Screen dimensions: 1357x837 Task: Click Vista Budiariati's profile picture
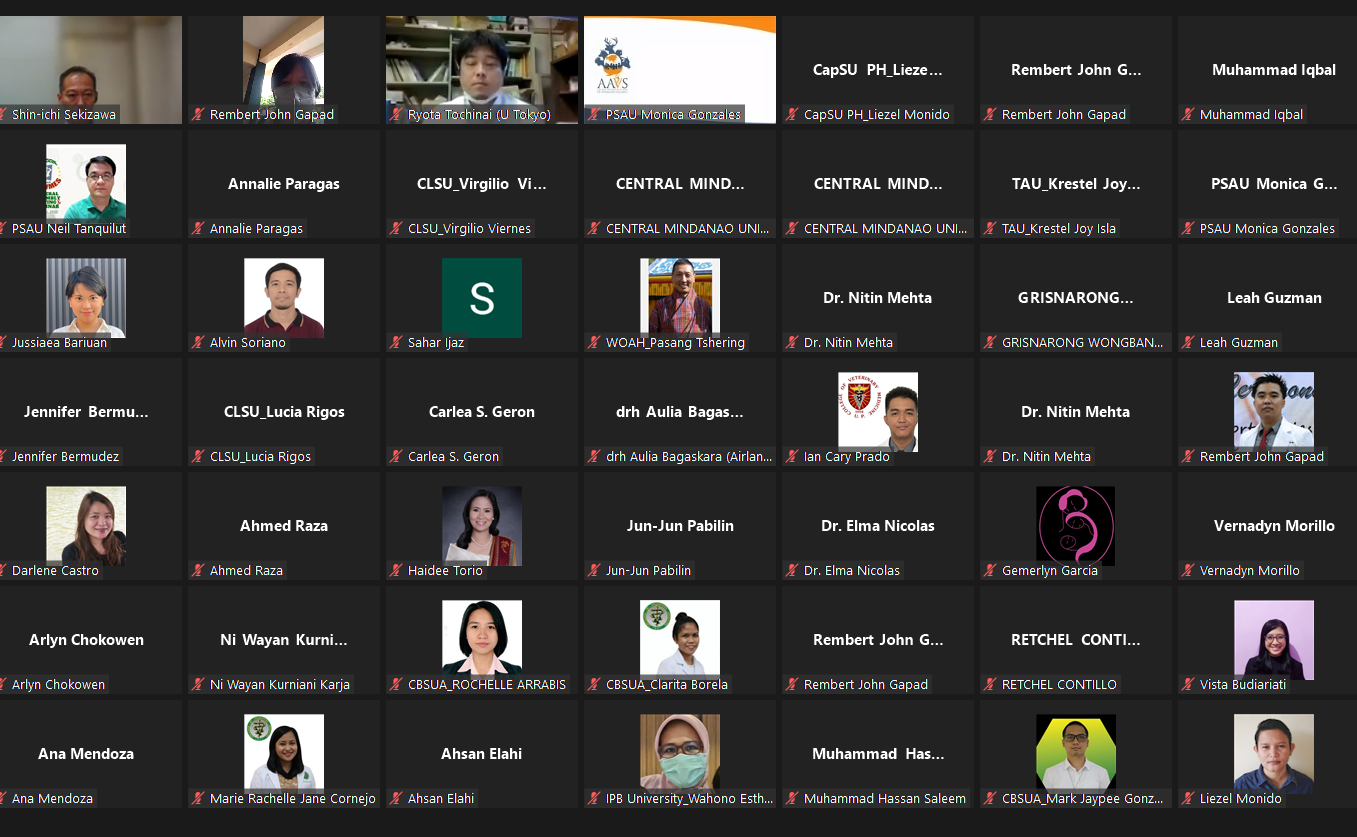(1273, 640)
